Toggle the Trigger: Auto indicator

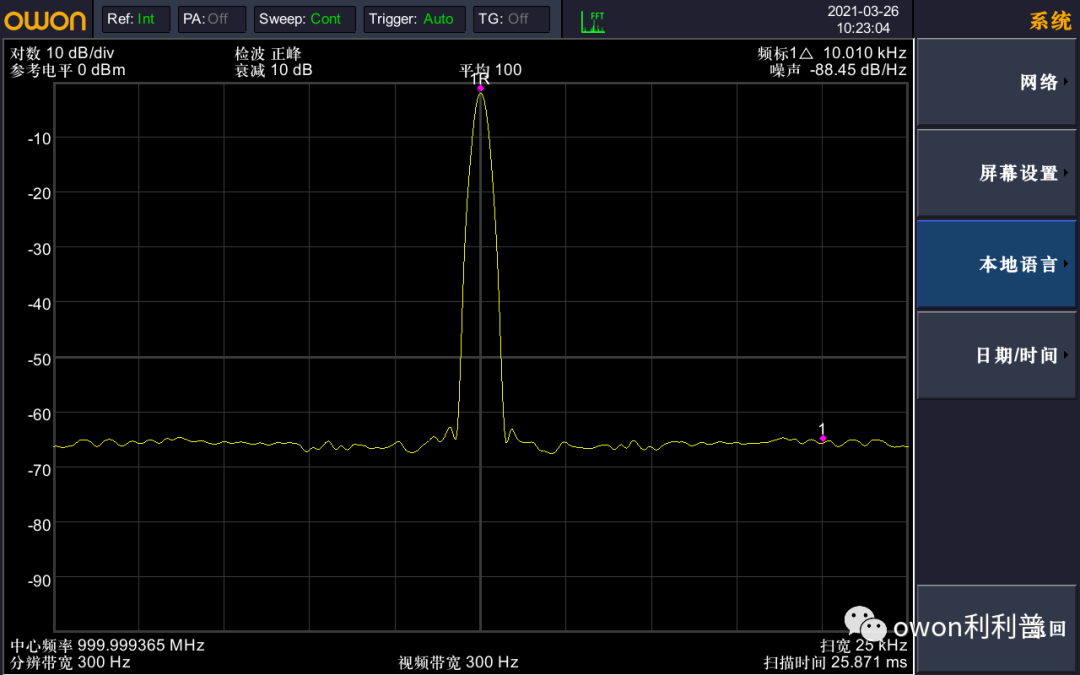pyautogui.click(x=415, y=19)
